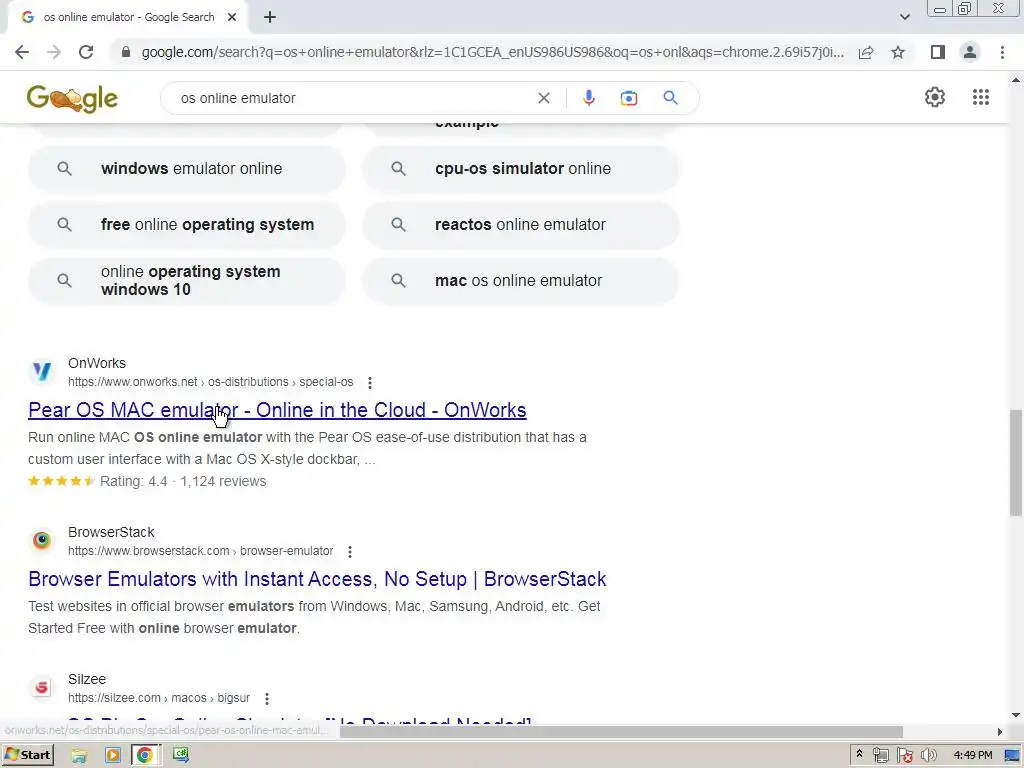1024x768 pixels.
Task: Submit search with magnifier button
Action: coord(670,98)
